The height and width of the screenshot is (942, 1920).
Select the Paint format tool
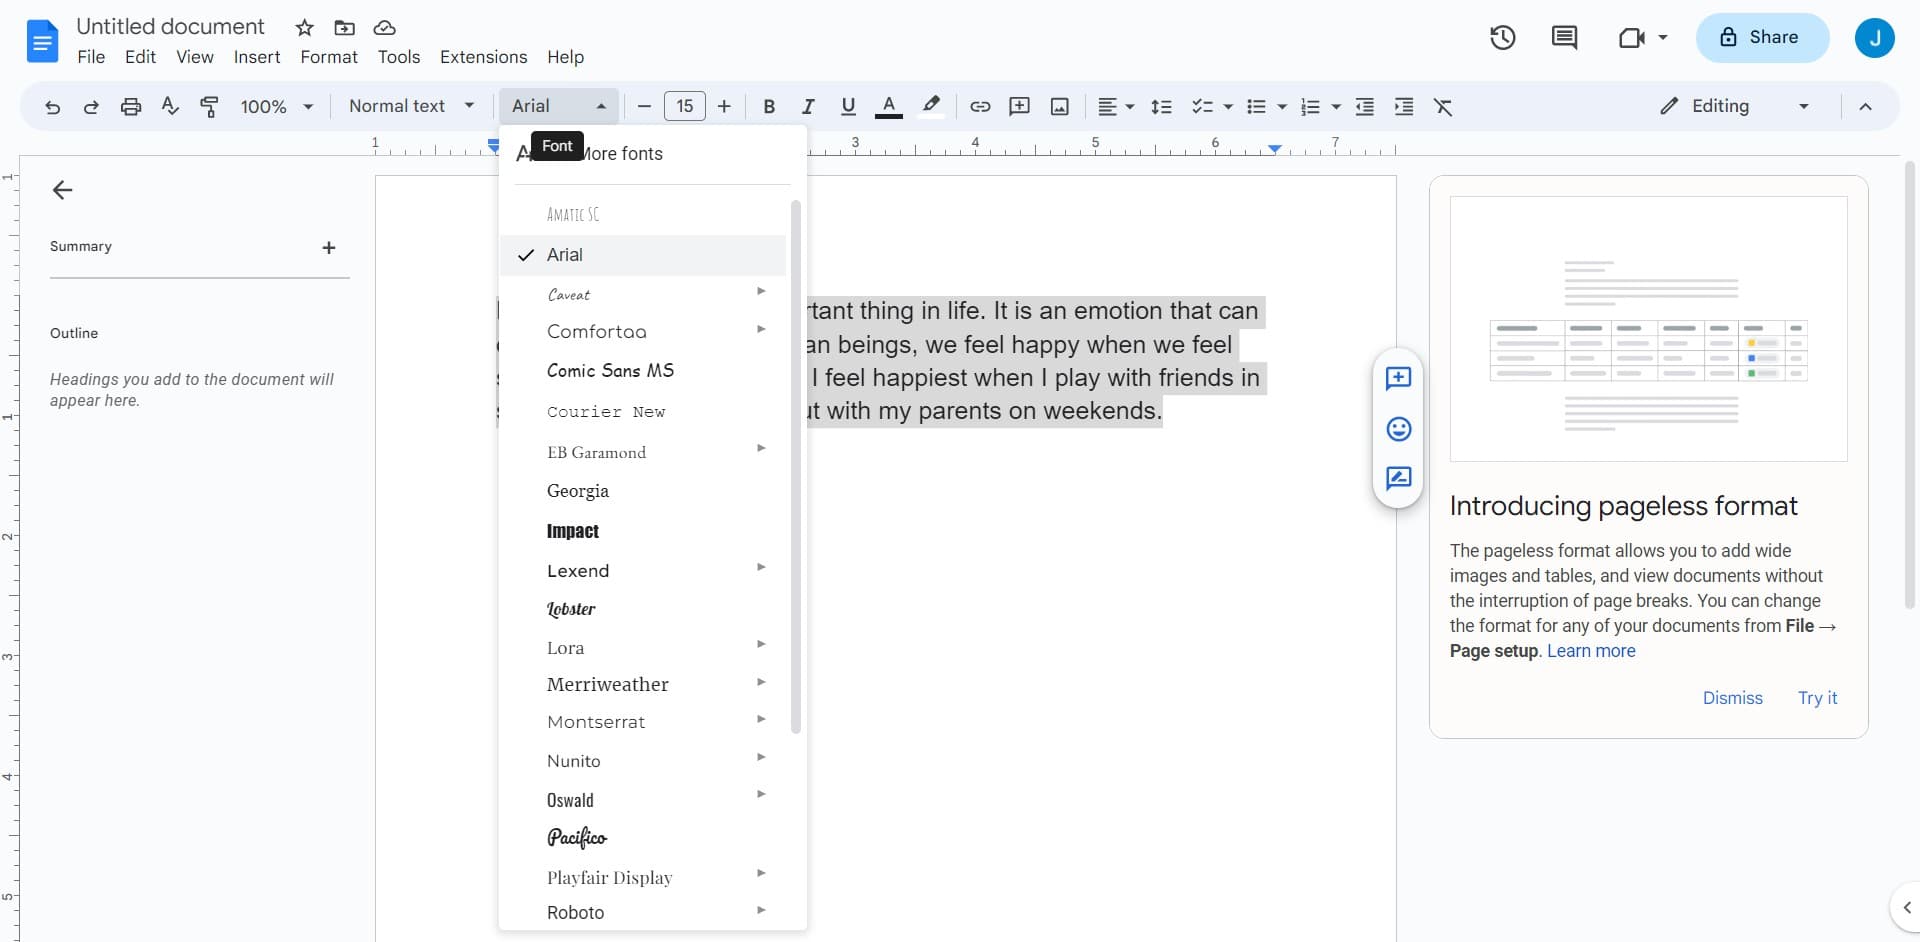[x=209, y=106]
